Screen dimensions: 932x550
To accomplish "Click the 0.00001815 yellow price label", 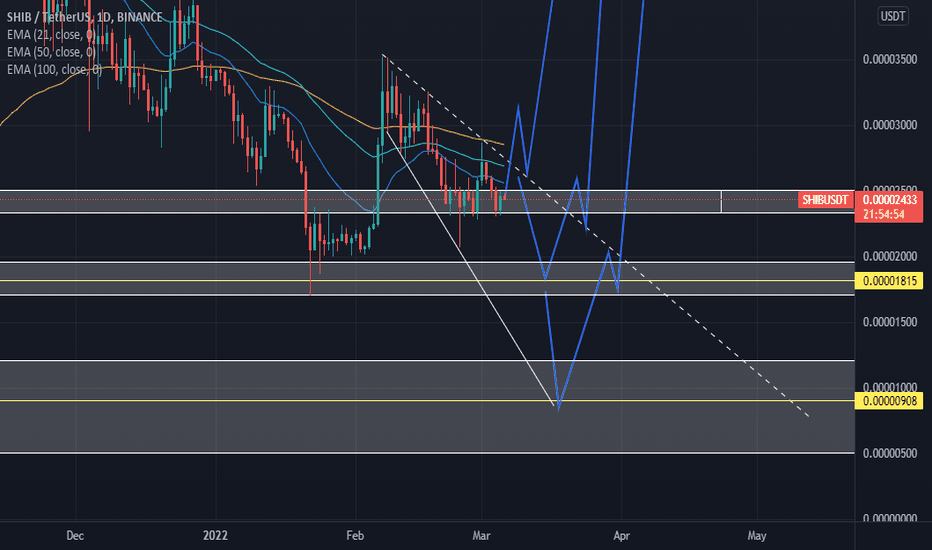I will (x=889, y=281).
